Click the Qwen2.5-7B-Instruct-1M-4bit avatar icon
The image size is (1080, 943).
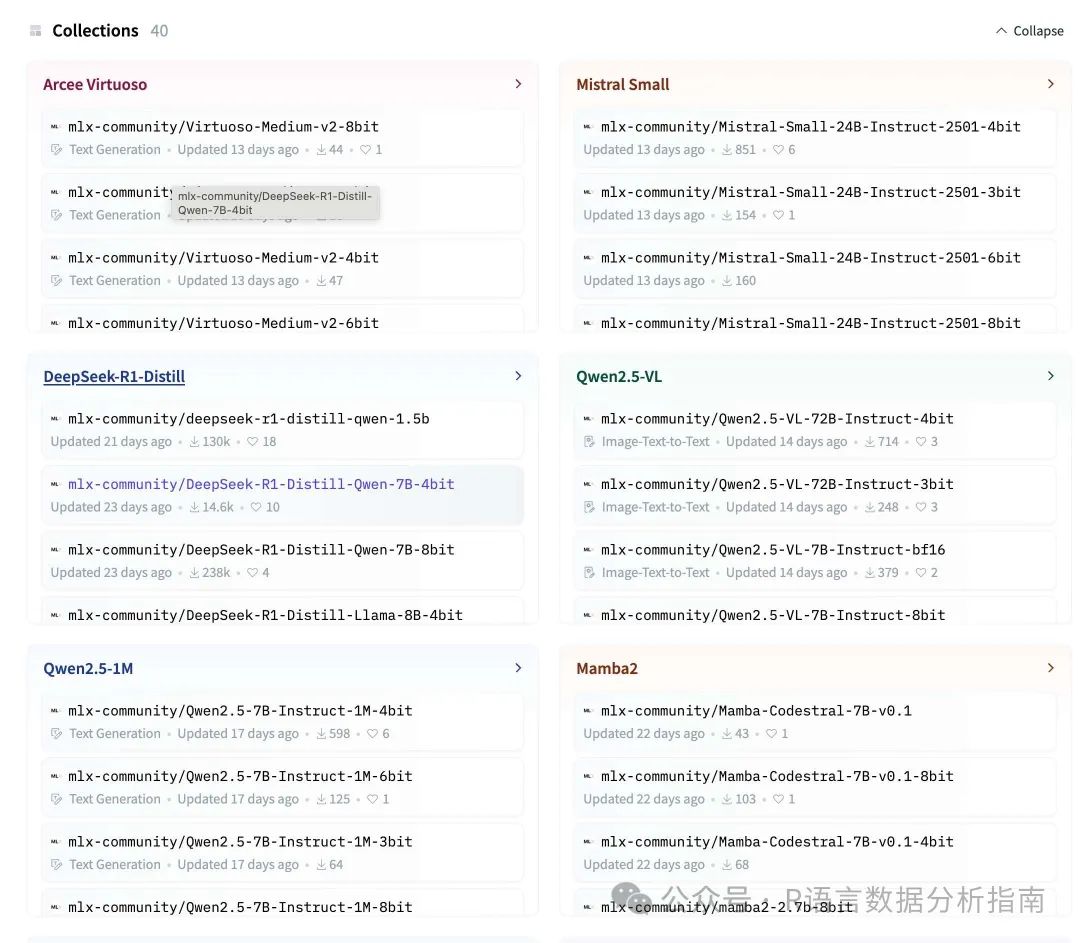tap(55, 711)
